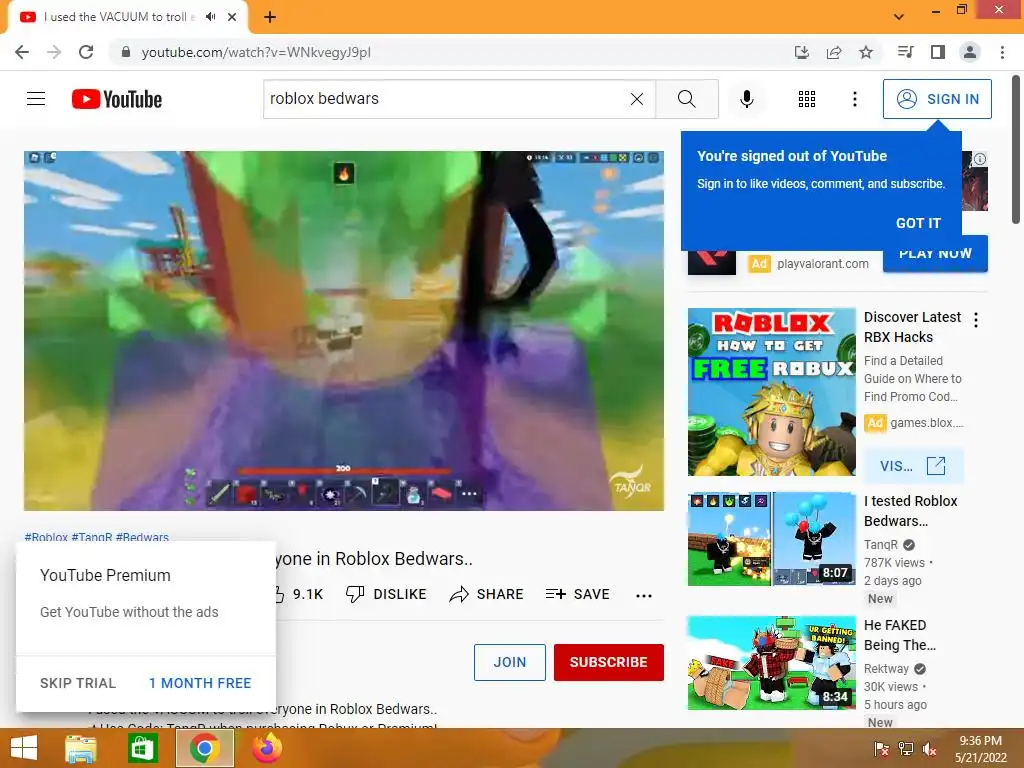The width and height of the screenshot is (1024, 768).
Task: Open the media control icon in Chrome toolbar
Action: 905,52
